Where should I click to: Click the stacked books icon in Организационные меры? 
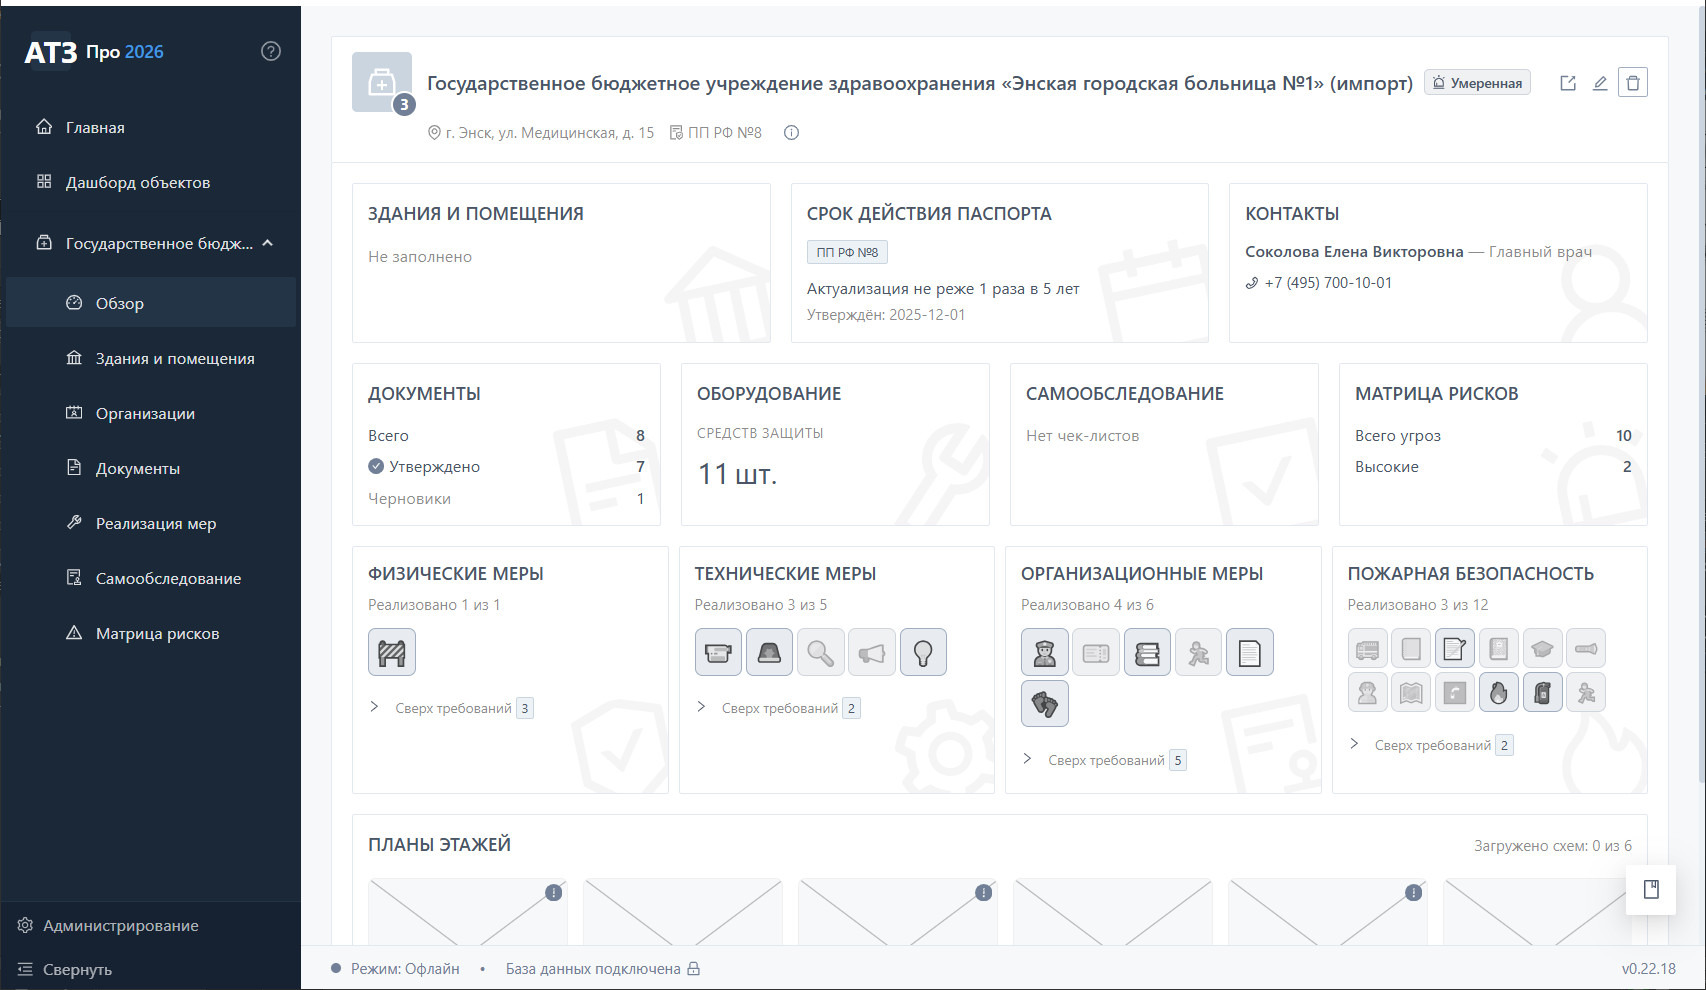1147,653
